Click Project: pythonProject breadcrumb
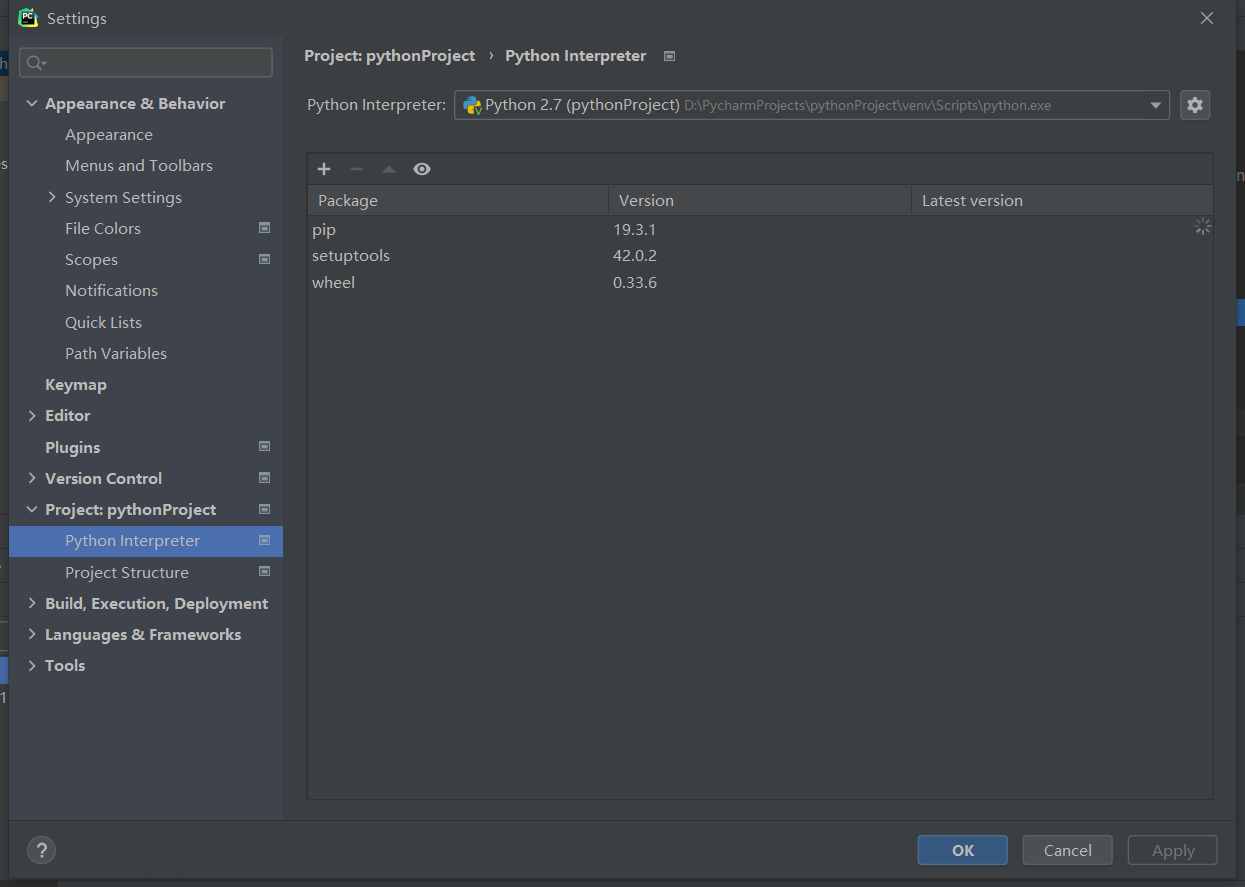The height and width of the screenshot is (887, 1245). pos(390,56)
